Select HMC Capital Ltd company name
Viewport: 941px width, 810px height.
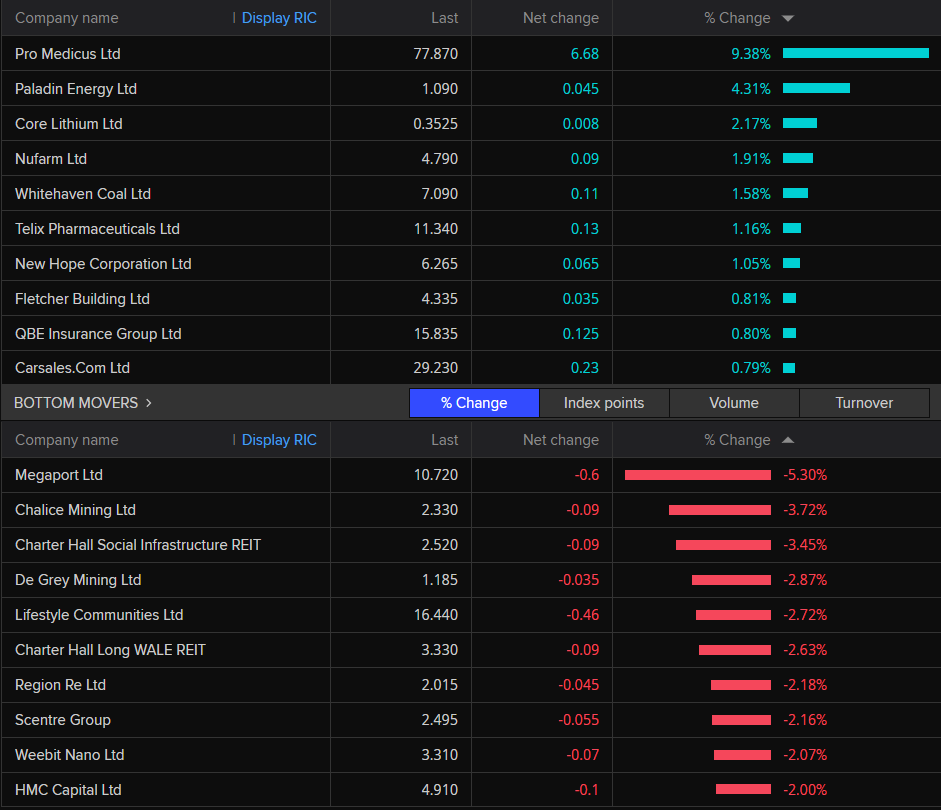(68, 790)
